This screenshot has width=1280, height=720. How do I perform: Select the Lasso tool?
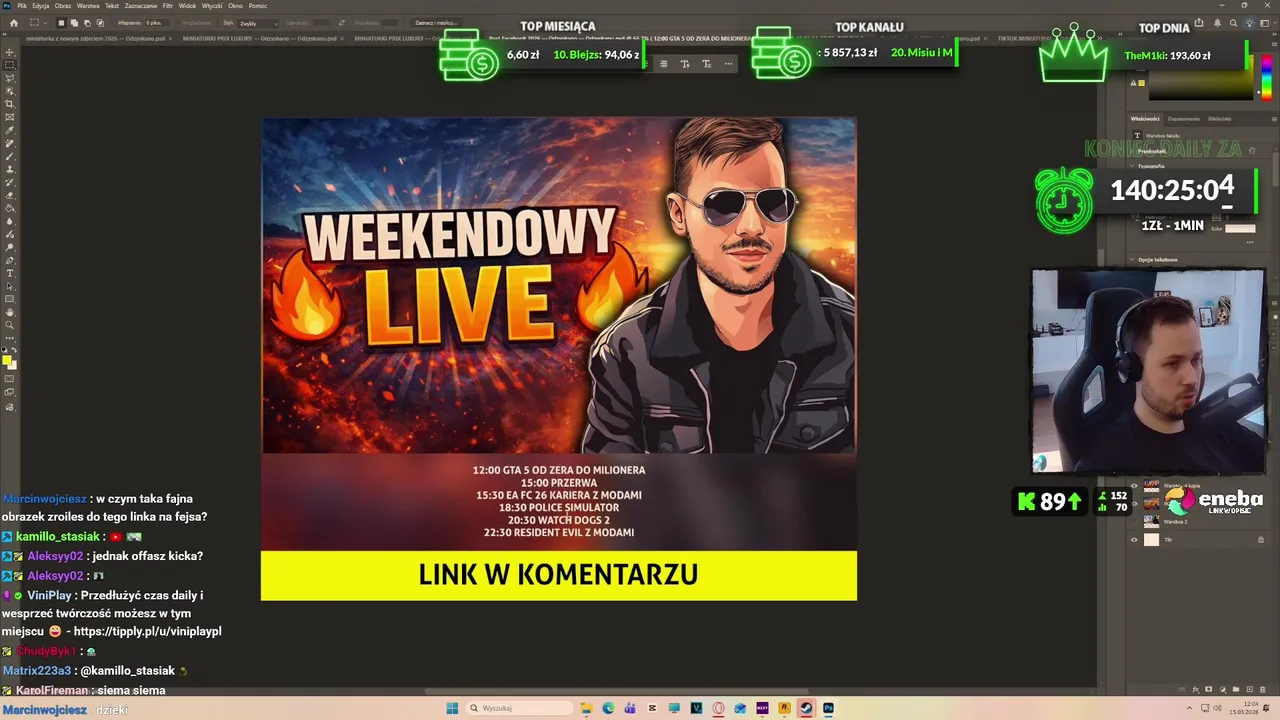pos(10,78)
